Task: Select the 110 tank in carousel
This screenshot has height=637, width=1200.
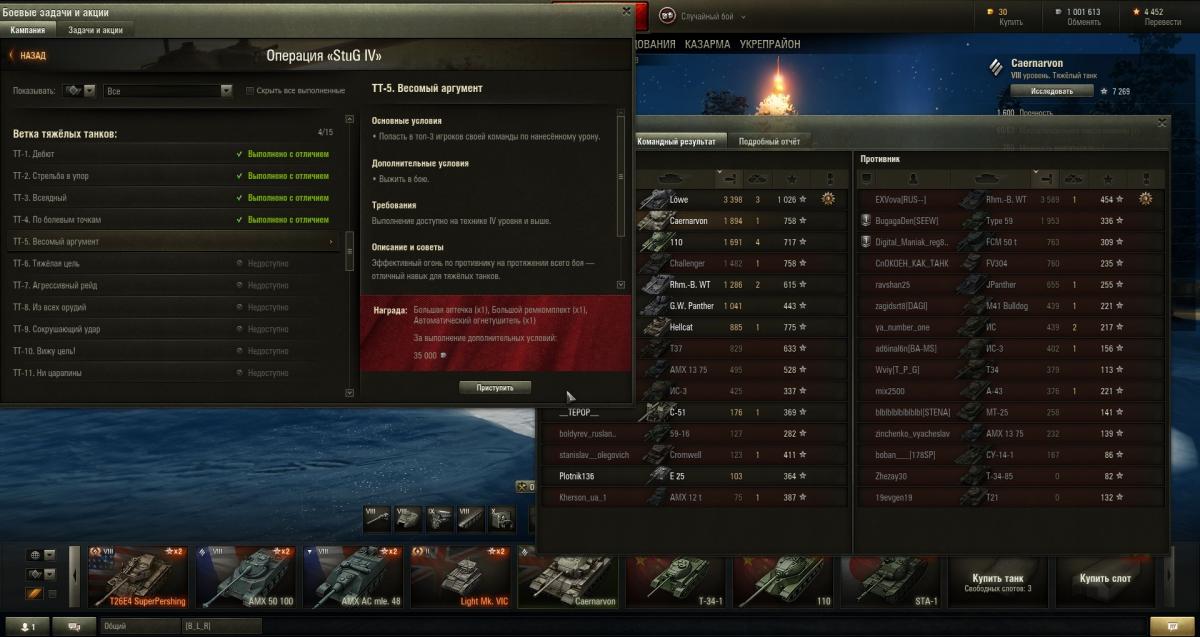Action: (x=782, y=583)
